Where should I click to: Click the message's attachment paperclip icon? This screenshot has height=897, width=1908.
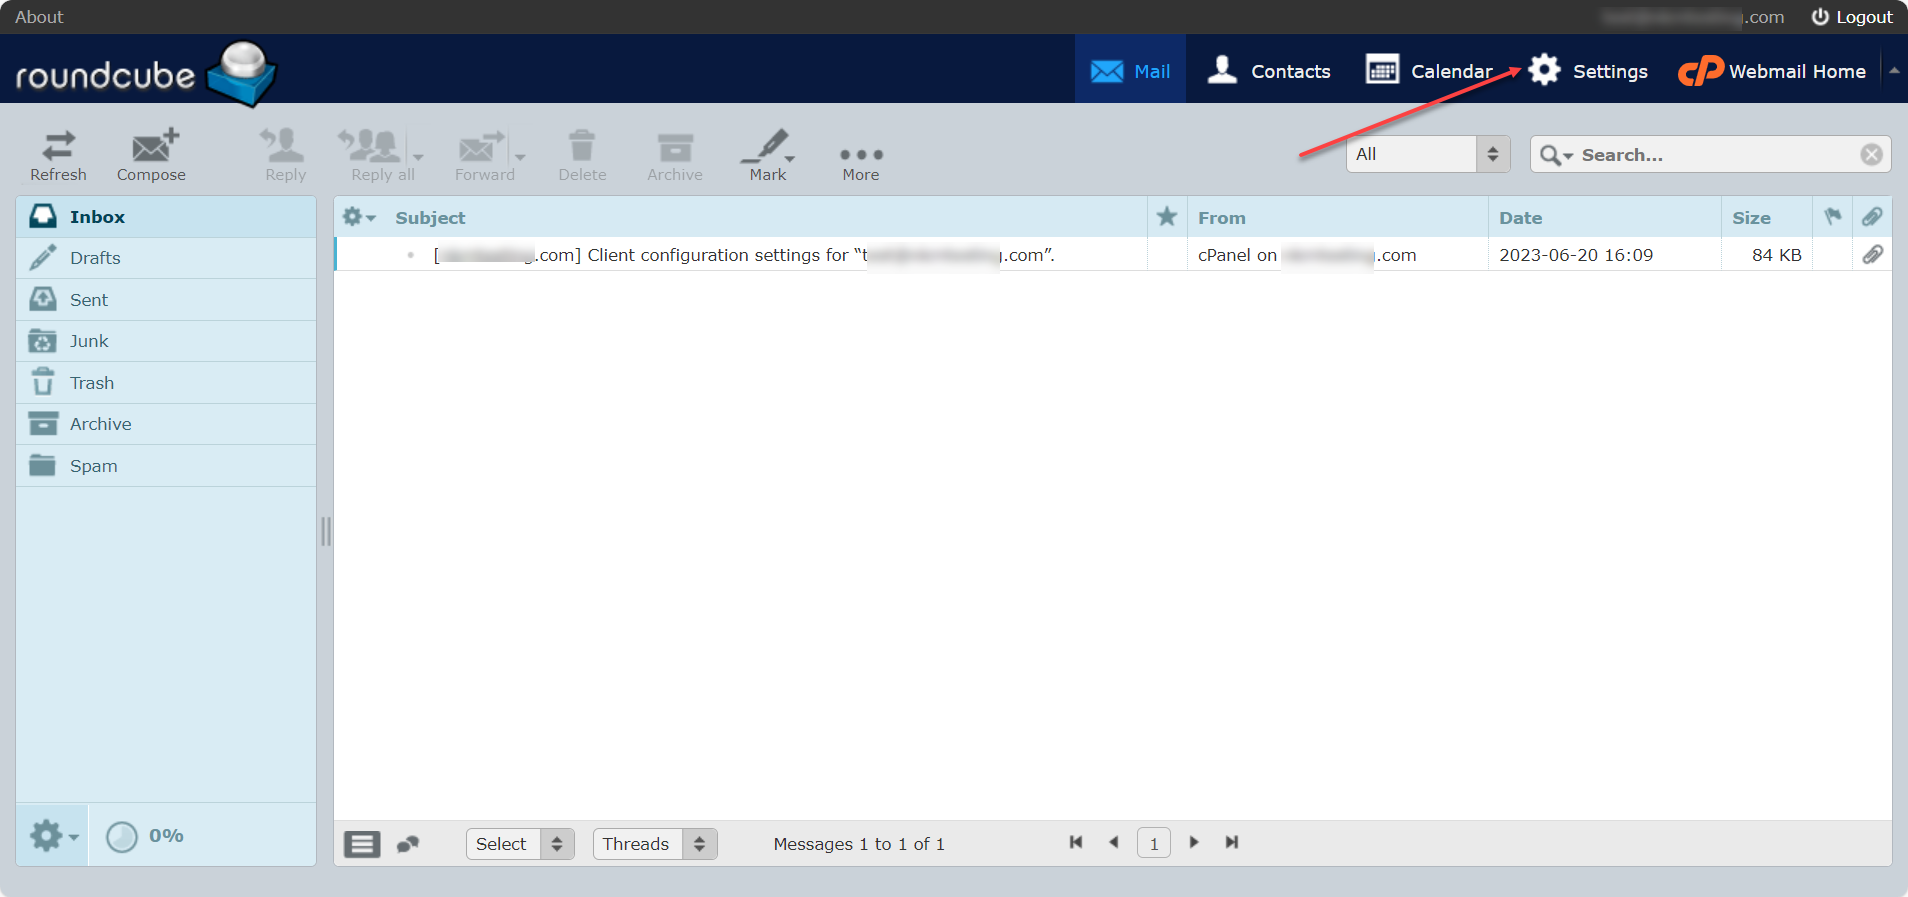pyautogui.click(x=1872, y=255)
